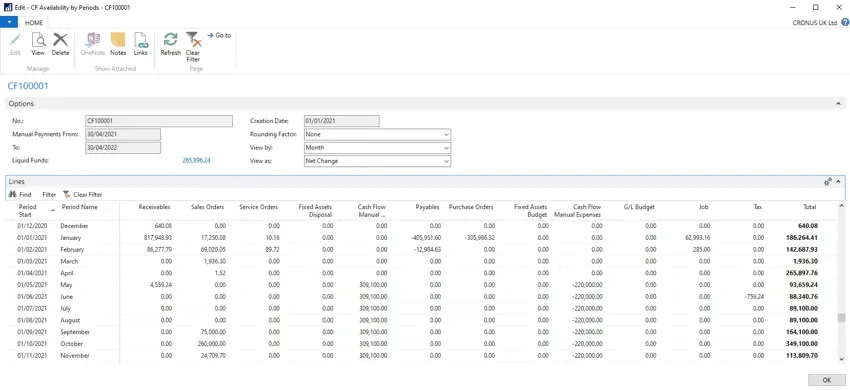
Task: Open the blue application menu dropdown
Action: tap(9, 22)
